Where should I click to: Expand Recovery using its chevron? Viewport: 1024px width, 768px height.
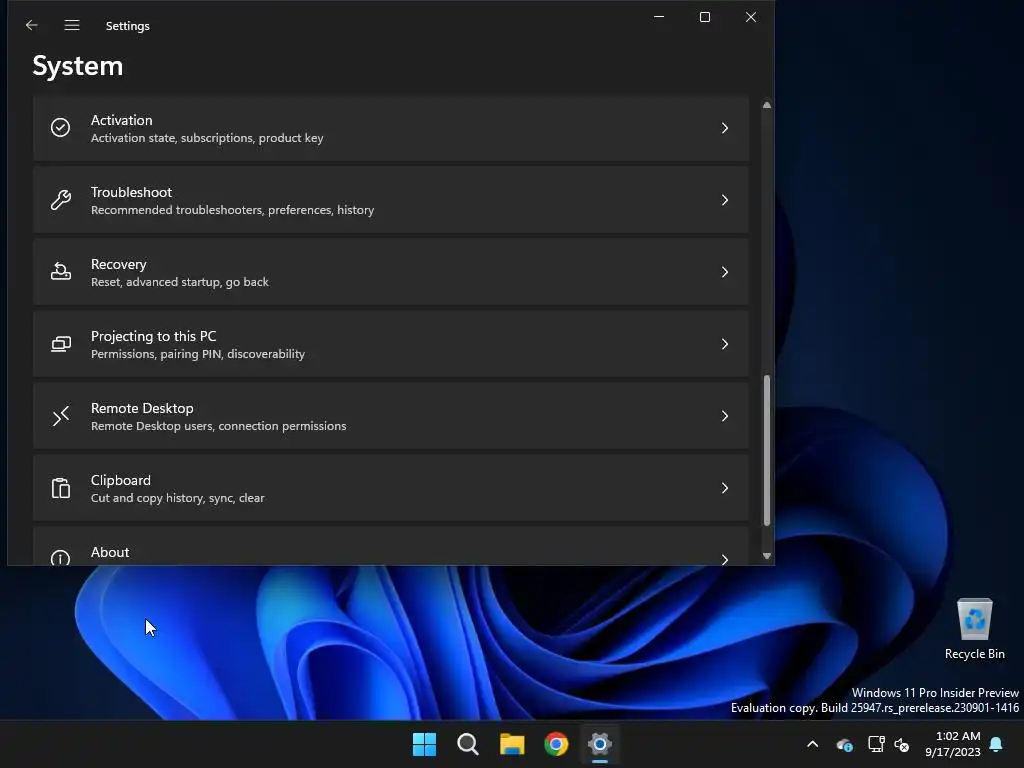pos(725,272)
